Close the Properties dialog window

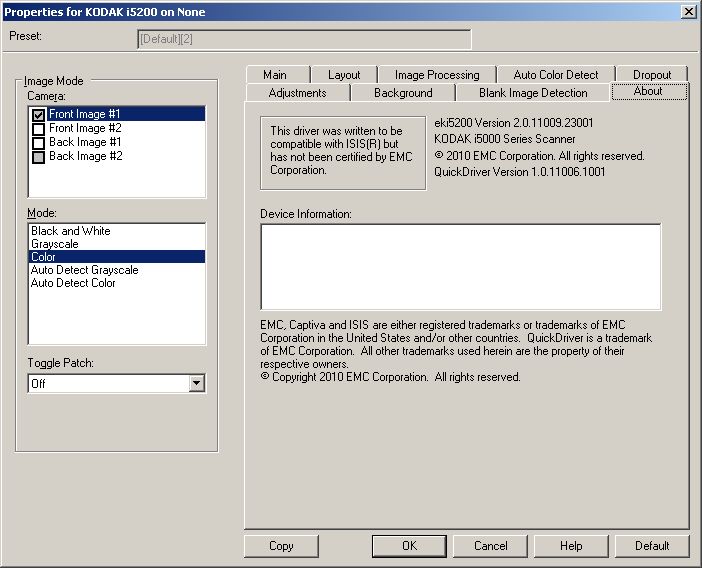[689, 12]
